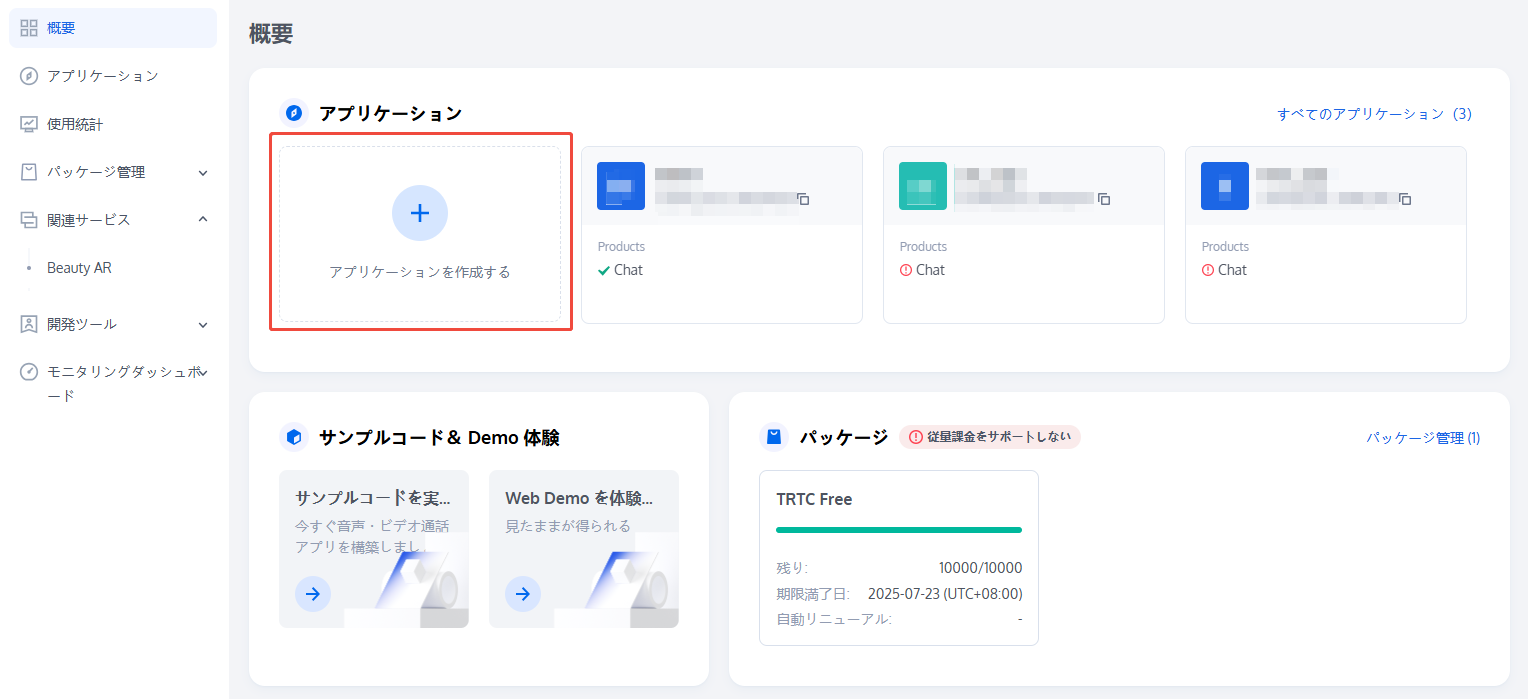The width and height of the screenshot is (1528, 699).
Task: Click the teal application avatar icon
Action: click(x=922, y=186)
